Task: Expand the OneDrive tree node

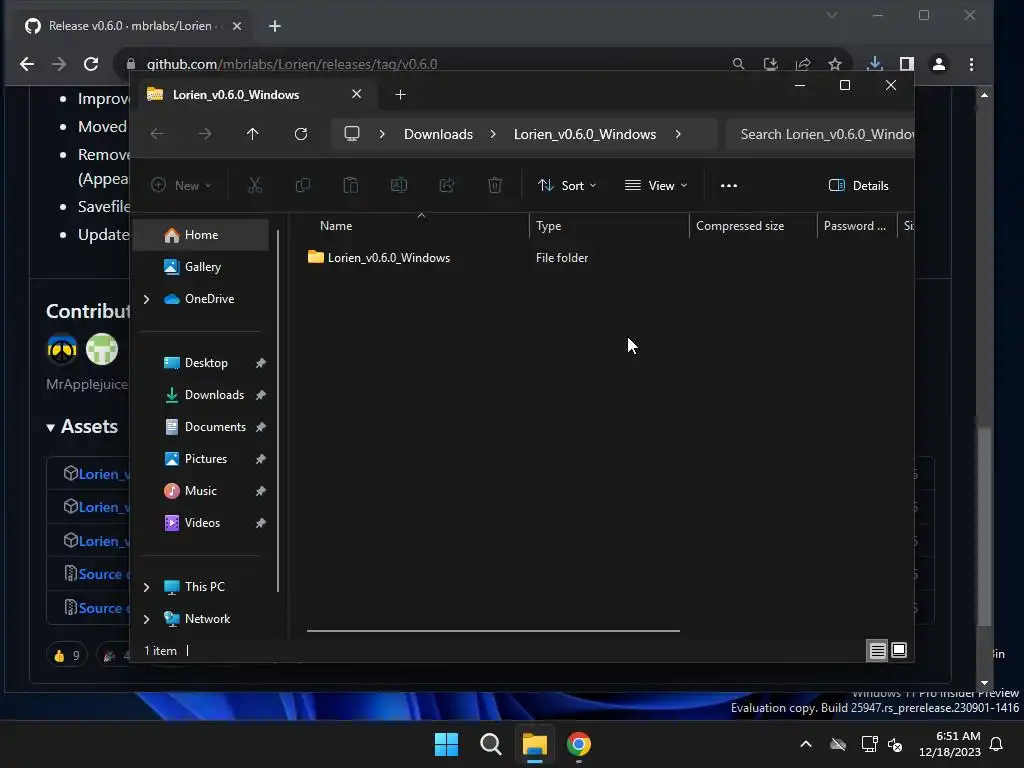Action: pos(146,299)
